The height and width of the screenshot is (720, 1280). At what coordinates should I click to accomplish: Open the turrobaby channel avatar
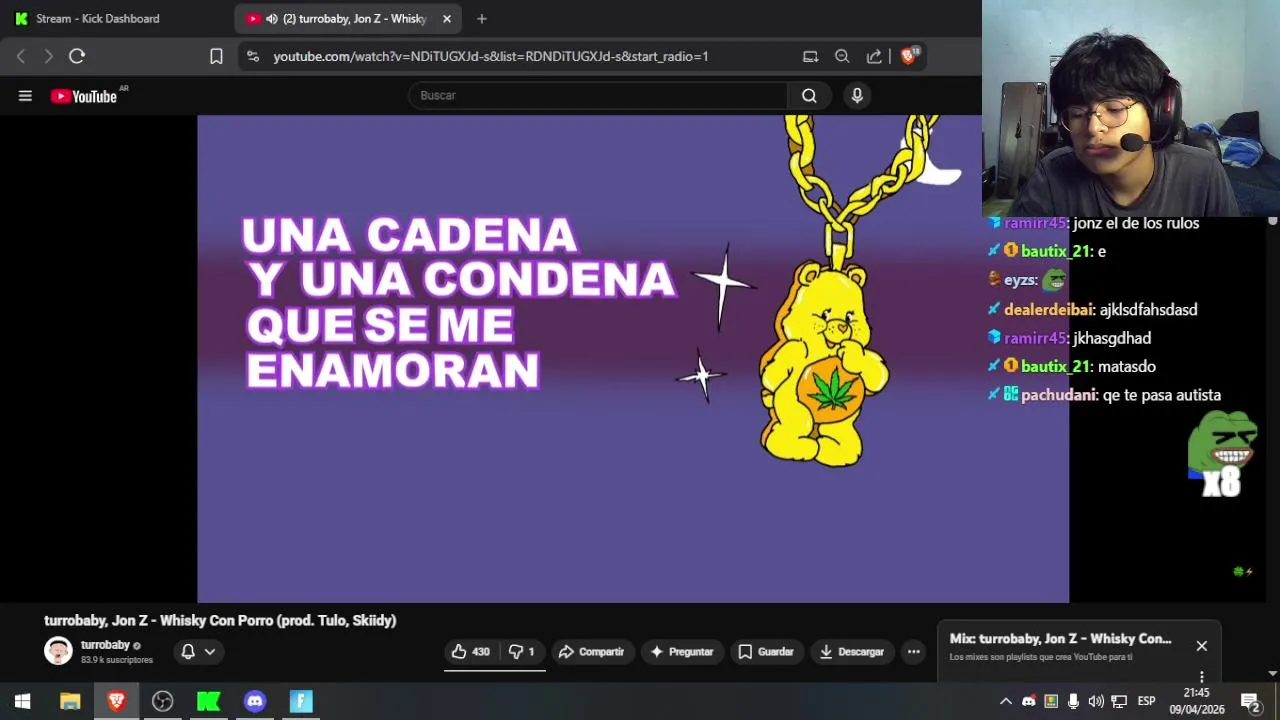(x=58, y=651)
